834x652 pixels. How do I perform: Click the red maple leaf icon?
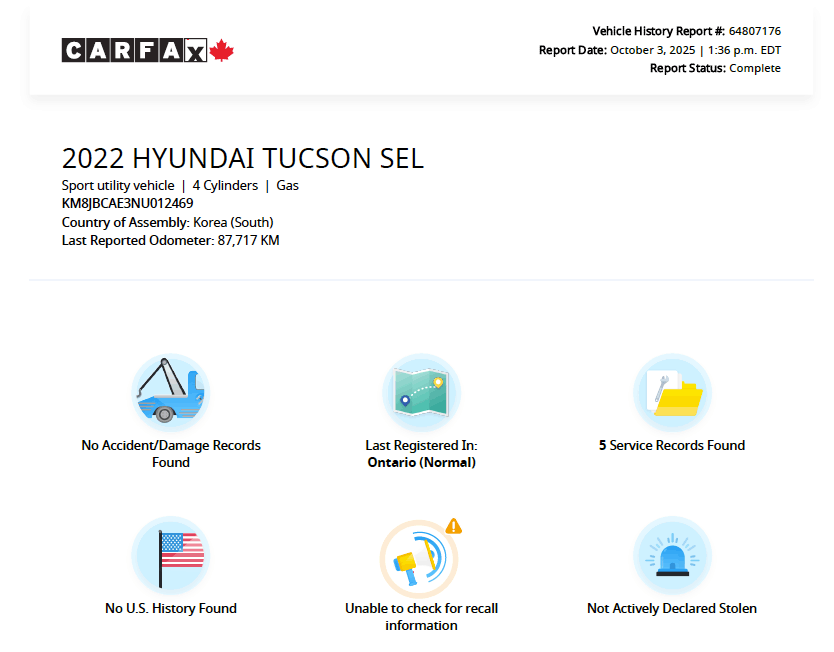click(x=222, y=50)
